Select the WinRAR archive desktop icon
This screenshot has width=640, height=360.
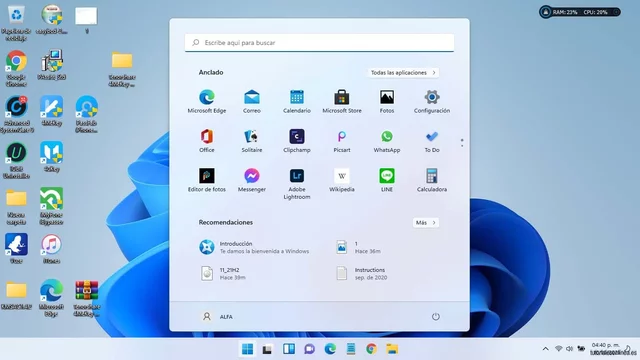tap(87, 299)
